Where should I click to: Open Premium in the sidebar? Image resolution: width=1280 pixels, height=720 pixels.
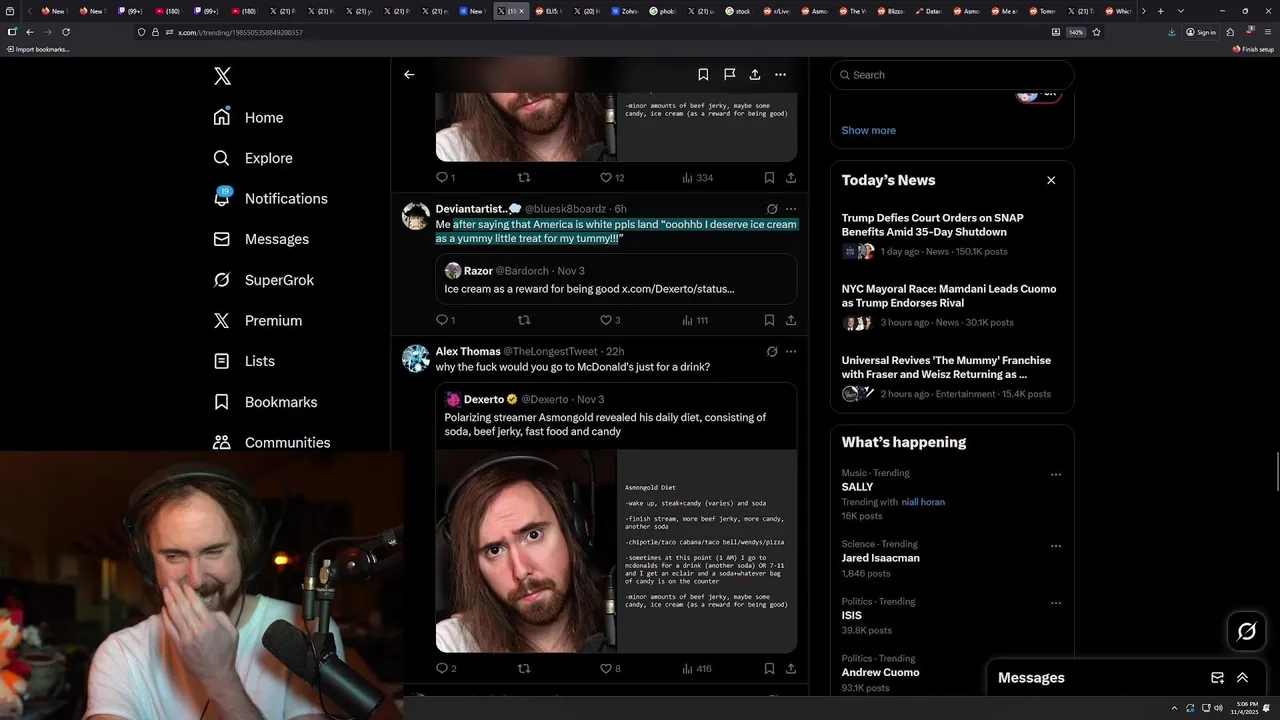(257, 320)
